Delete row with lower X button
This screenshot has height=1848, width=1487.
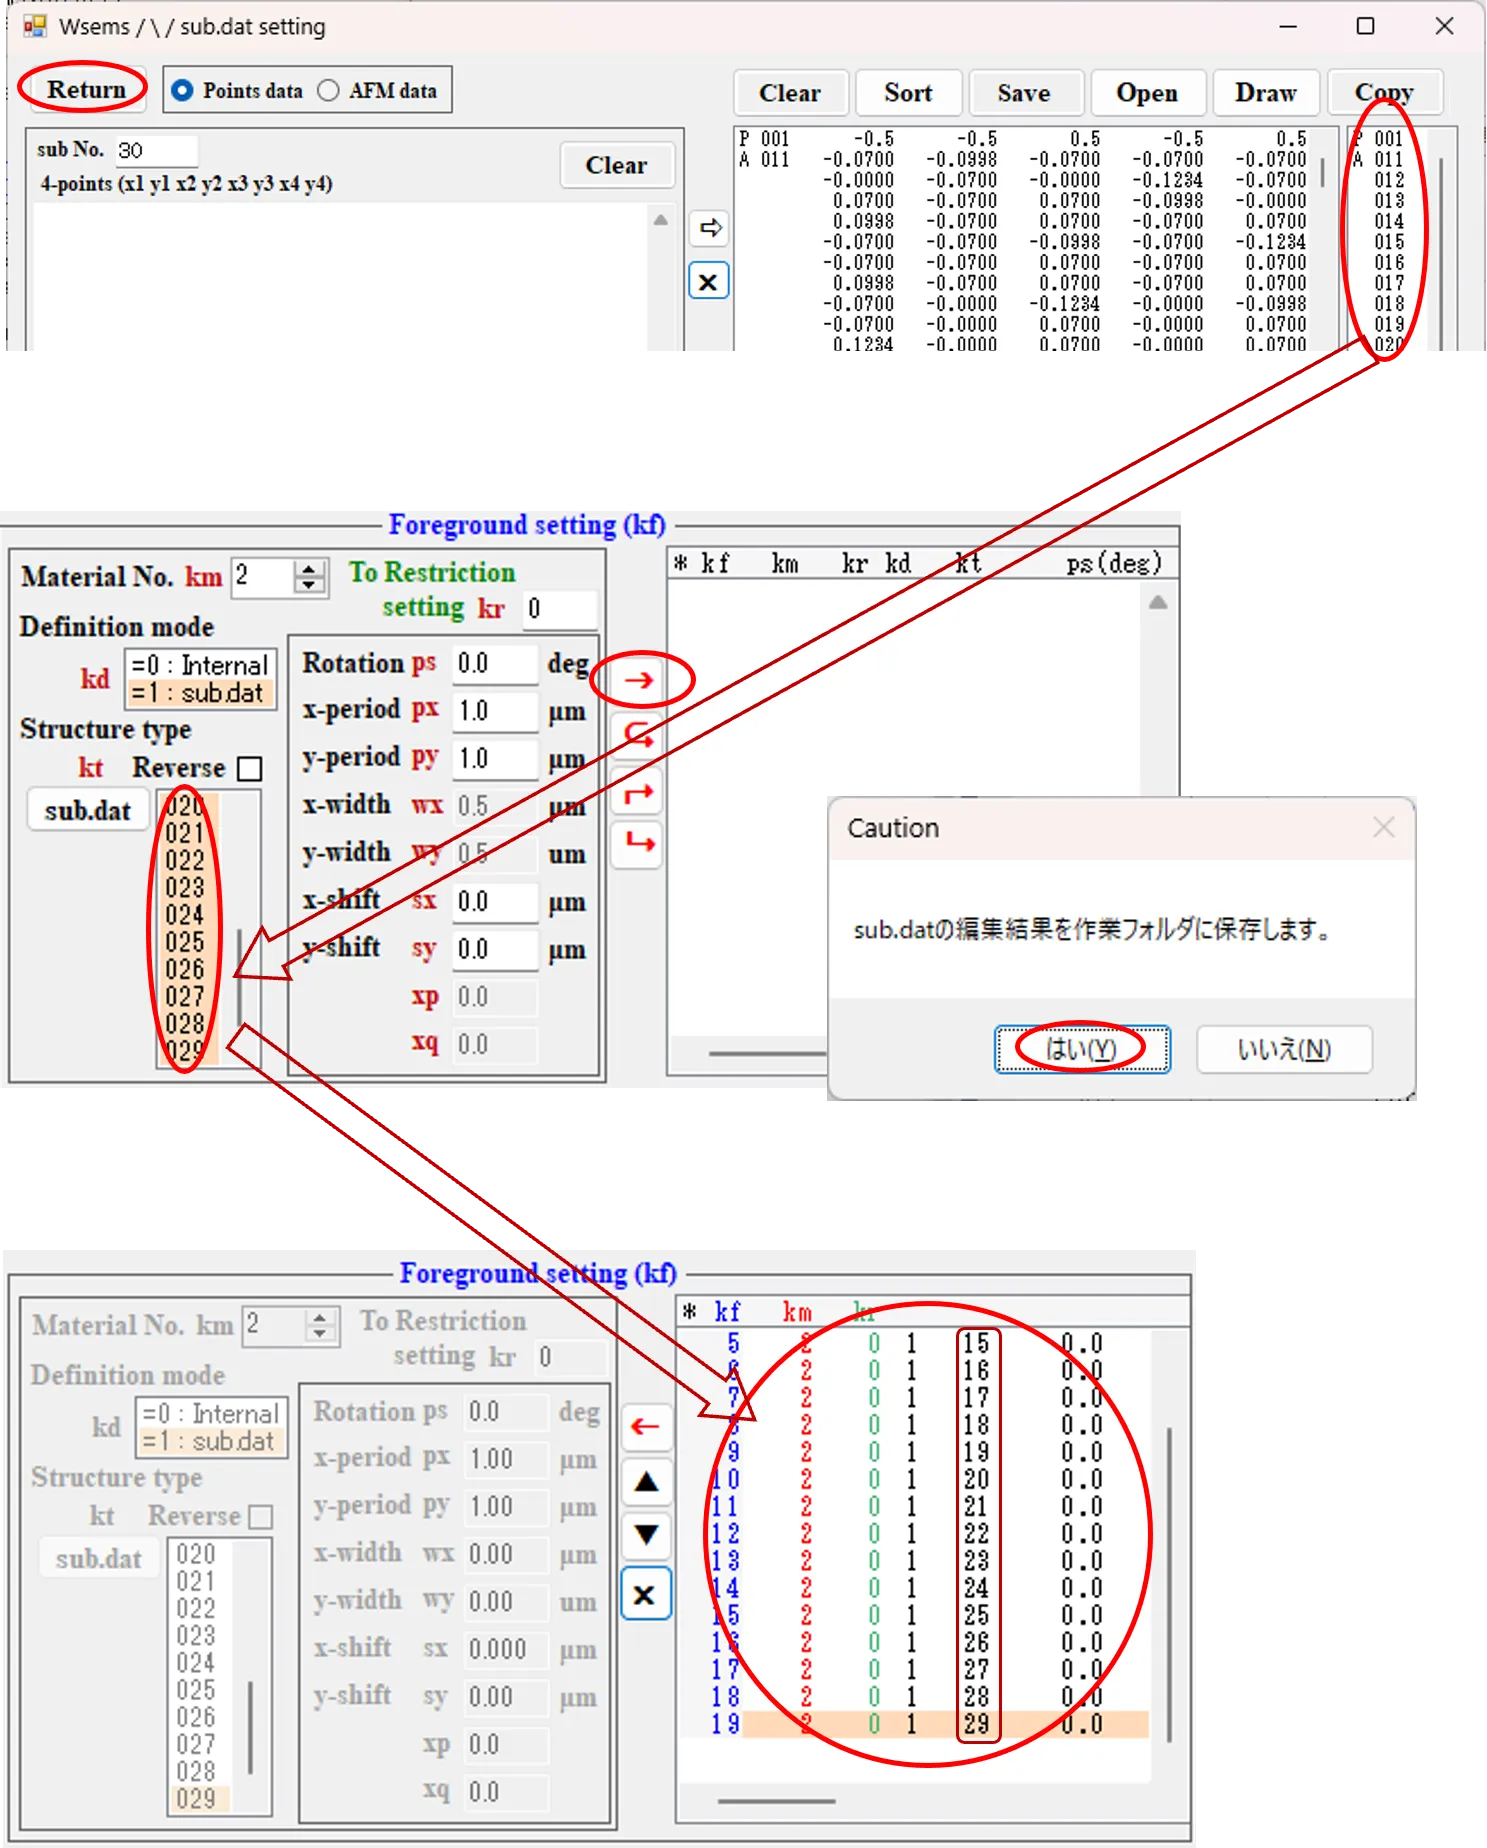pos(645,1594)
